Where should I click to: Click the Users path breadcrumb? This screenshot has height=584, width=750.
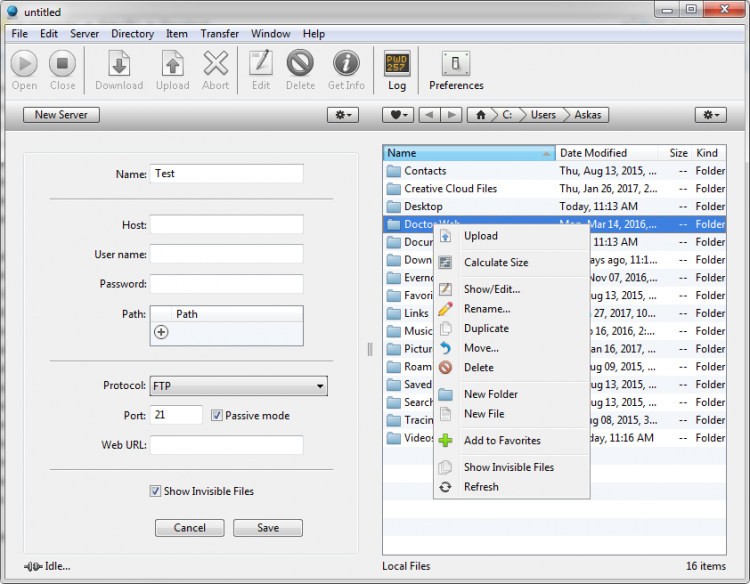543,115
